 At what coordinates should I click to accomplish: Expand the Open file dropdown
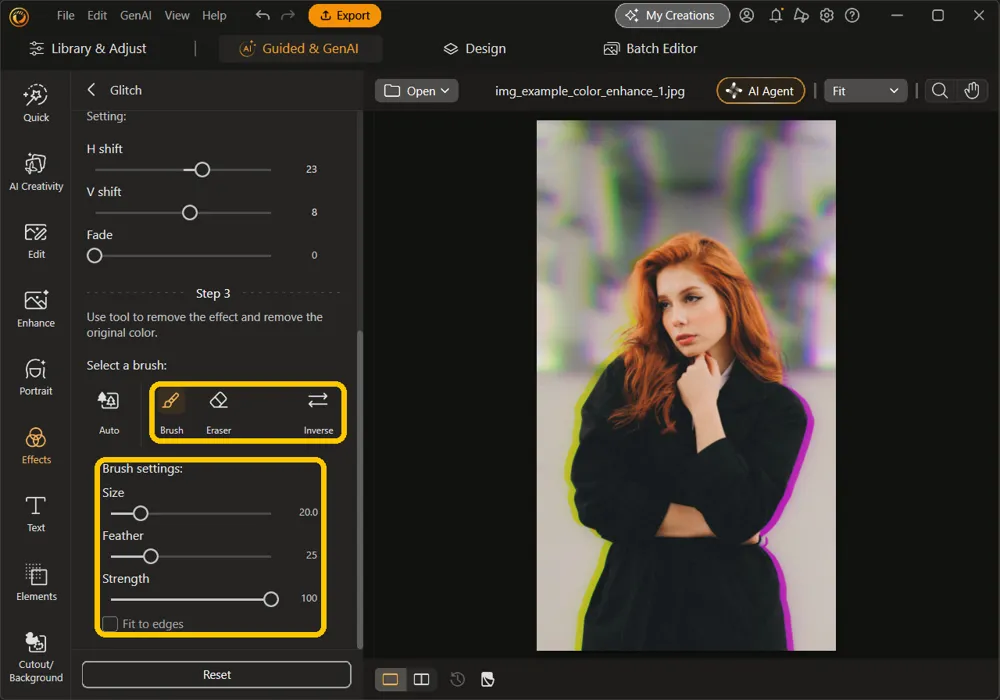tap(416, 91)
